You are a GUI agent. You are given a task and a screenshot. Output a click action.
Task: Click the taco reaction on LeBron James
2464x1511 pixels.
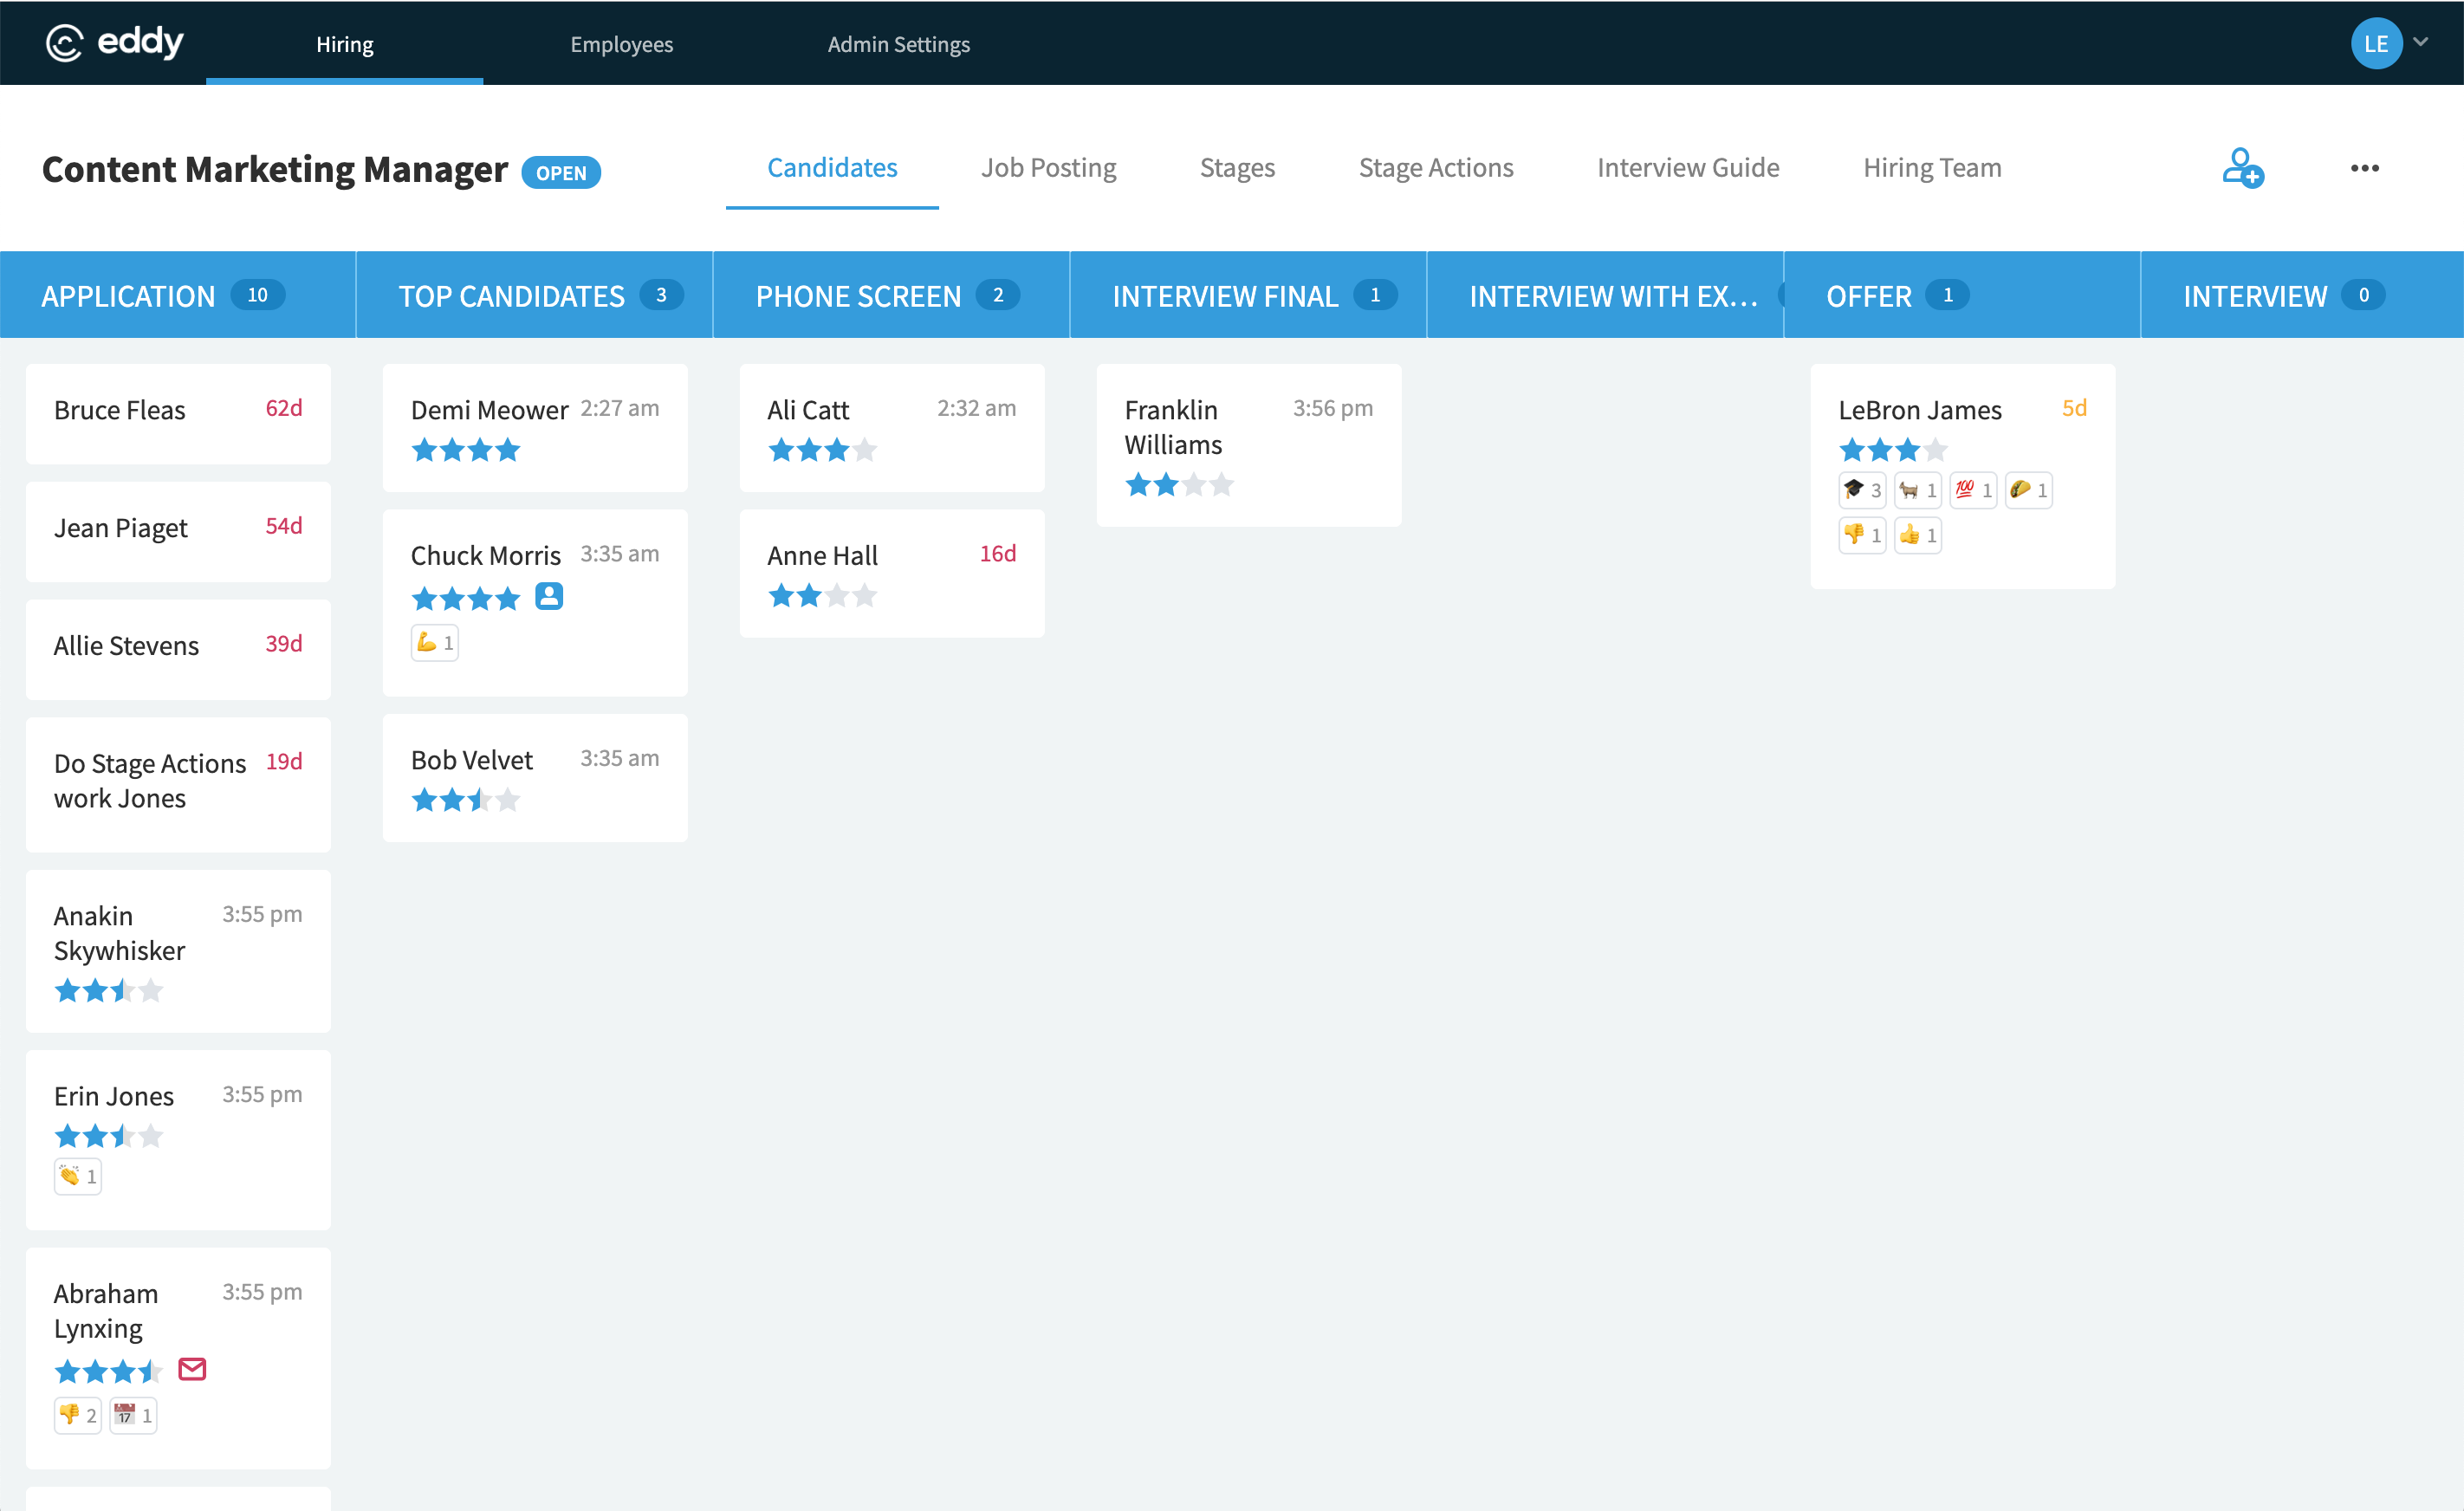pos(2028,490)
